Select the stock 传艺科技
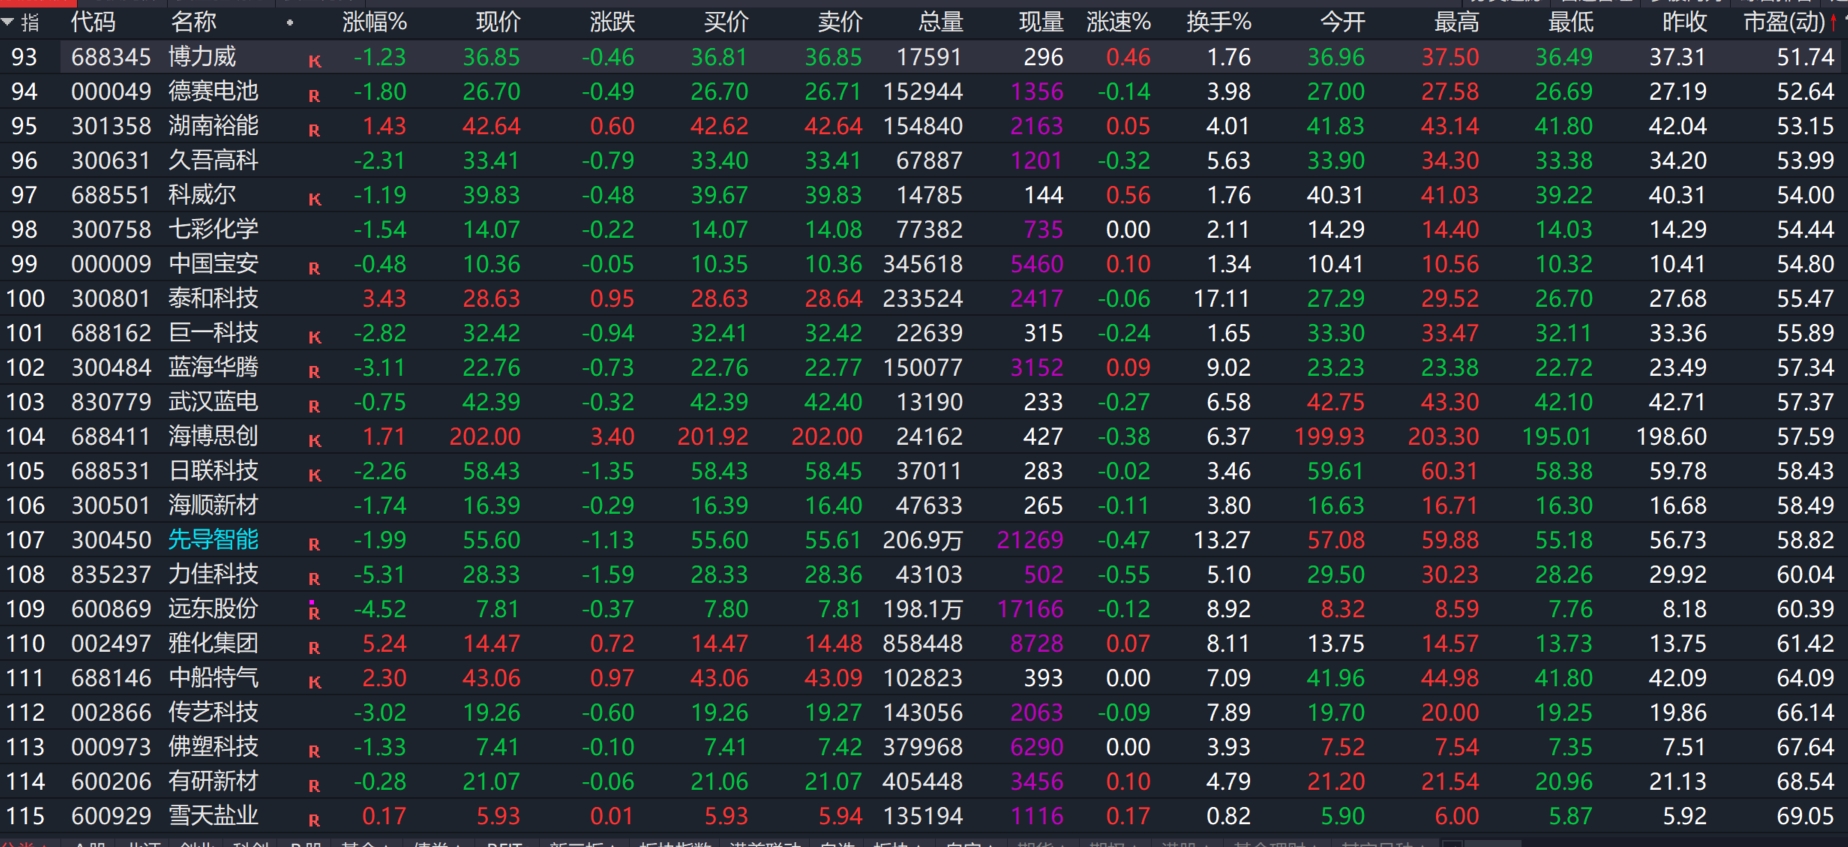1848x847 pixels. pyautogui.click(x=214, y=713)
